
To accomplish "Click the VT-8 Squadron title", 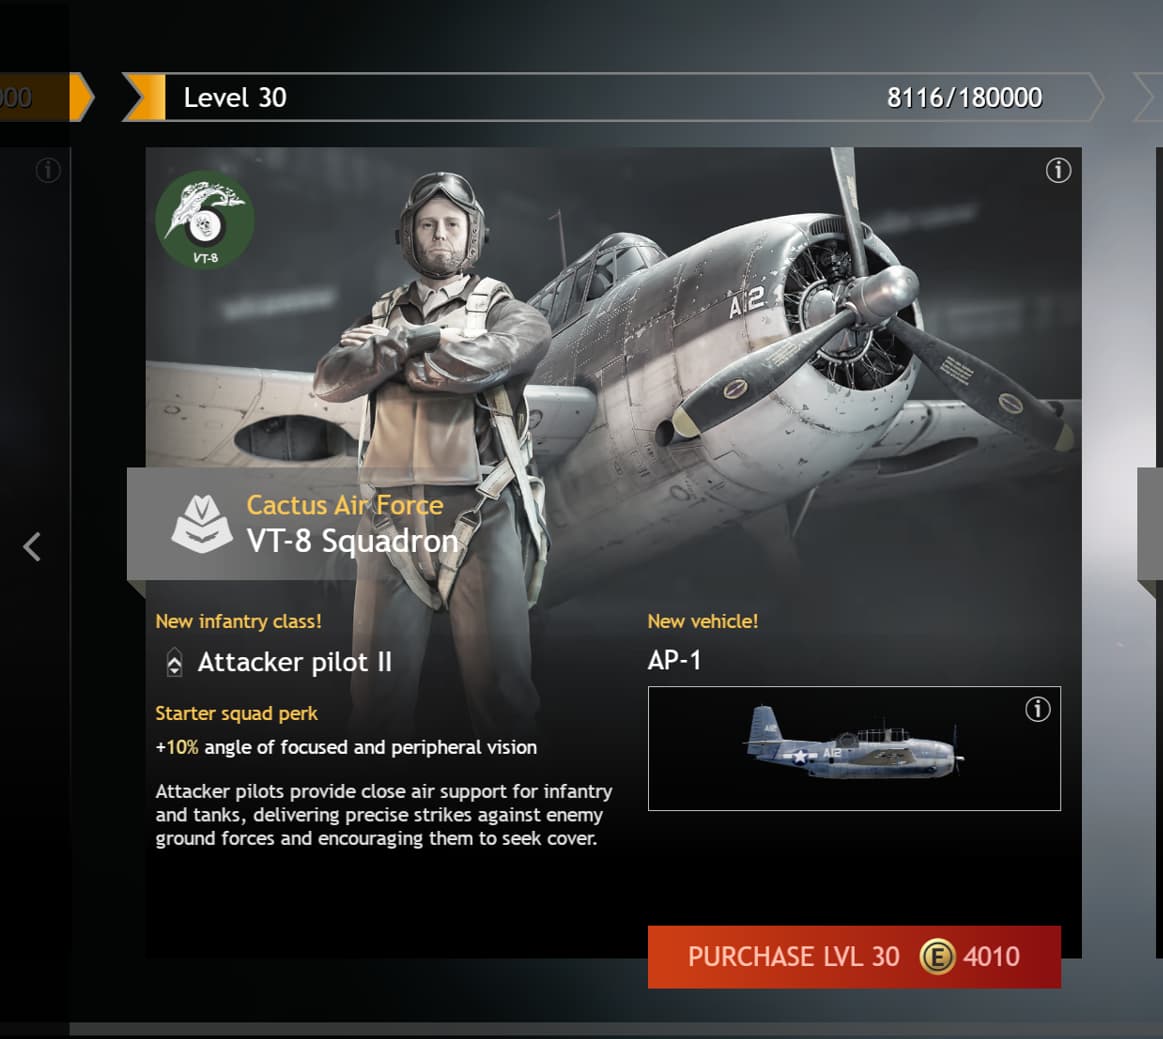I will pyautogui.click(x=352, y=541).
